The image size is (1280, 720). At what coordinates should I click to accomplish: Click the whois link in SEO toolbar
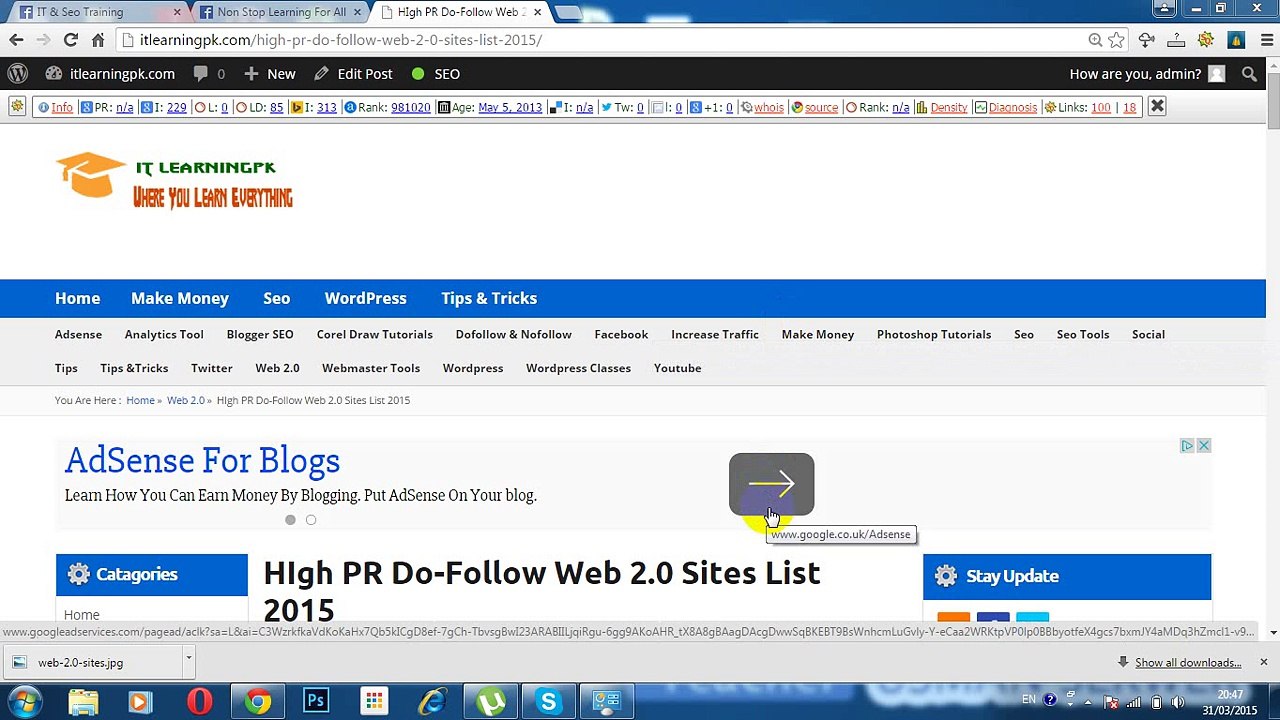769,107
